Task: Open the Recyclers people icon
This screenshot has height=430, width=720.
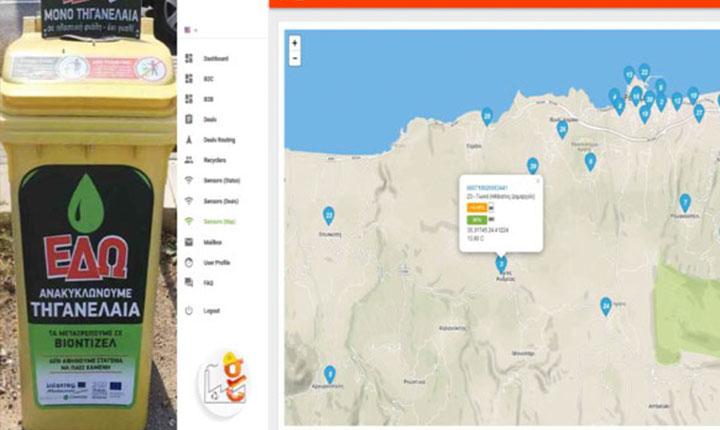Action: pos(189,160)
